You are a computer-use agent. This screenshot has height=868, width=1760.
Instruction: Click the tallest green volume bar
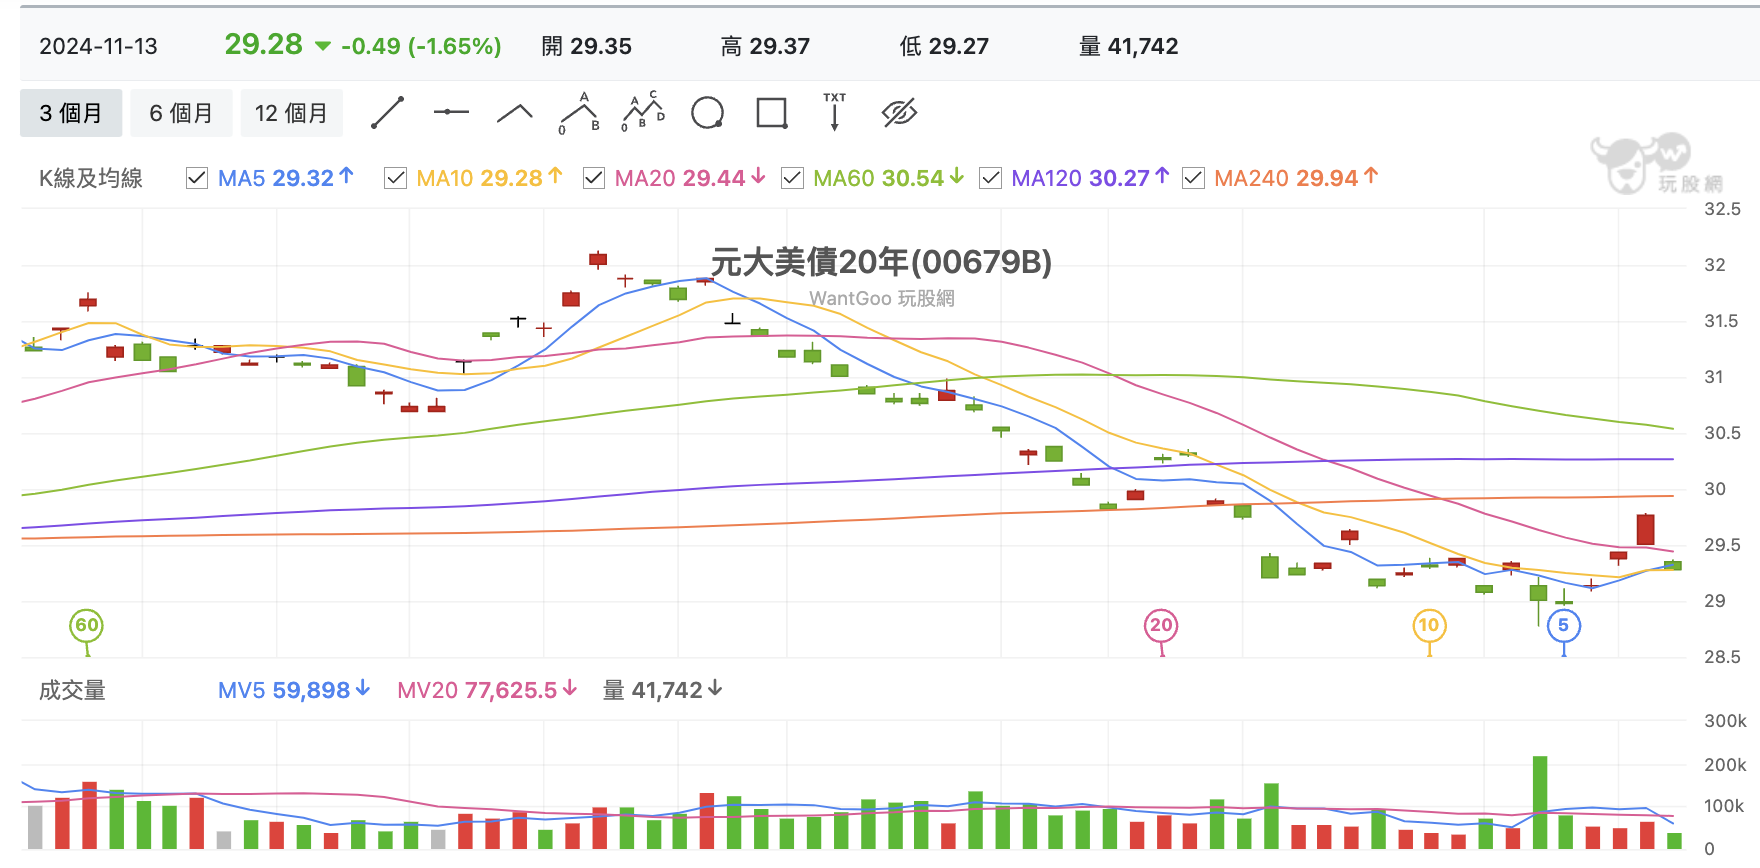click(x=1540, y=802)
